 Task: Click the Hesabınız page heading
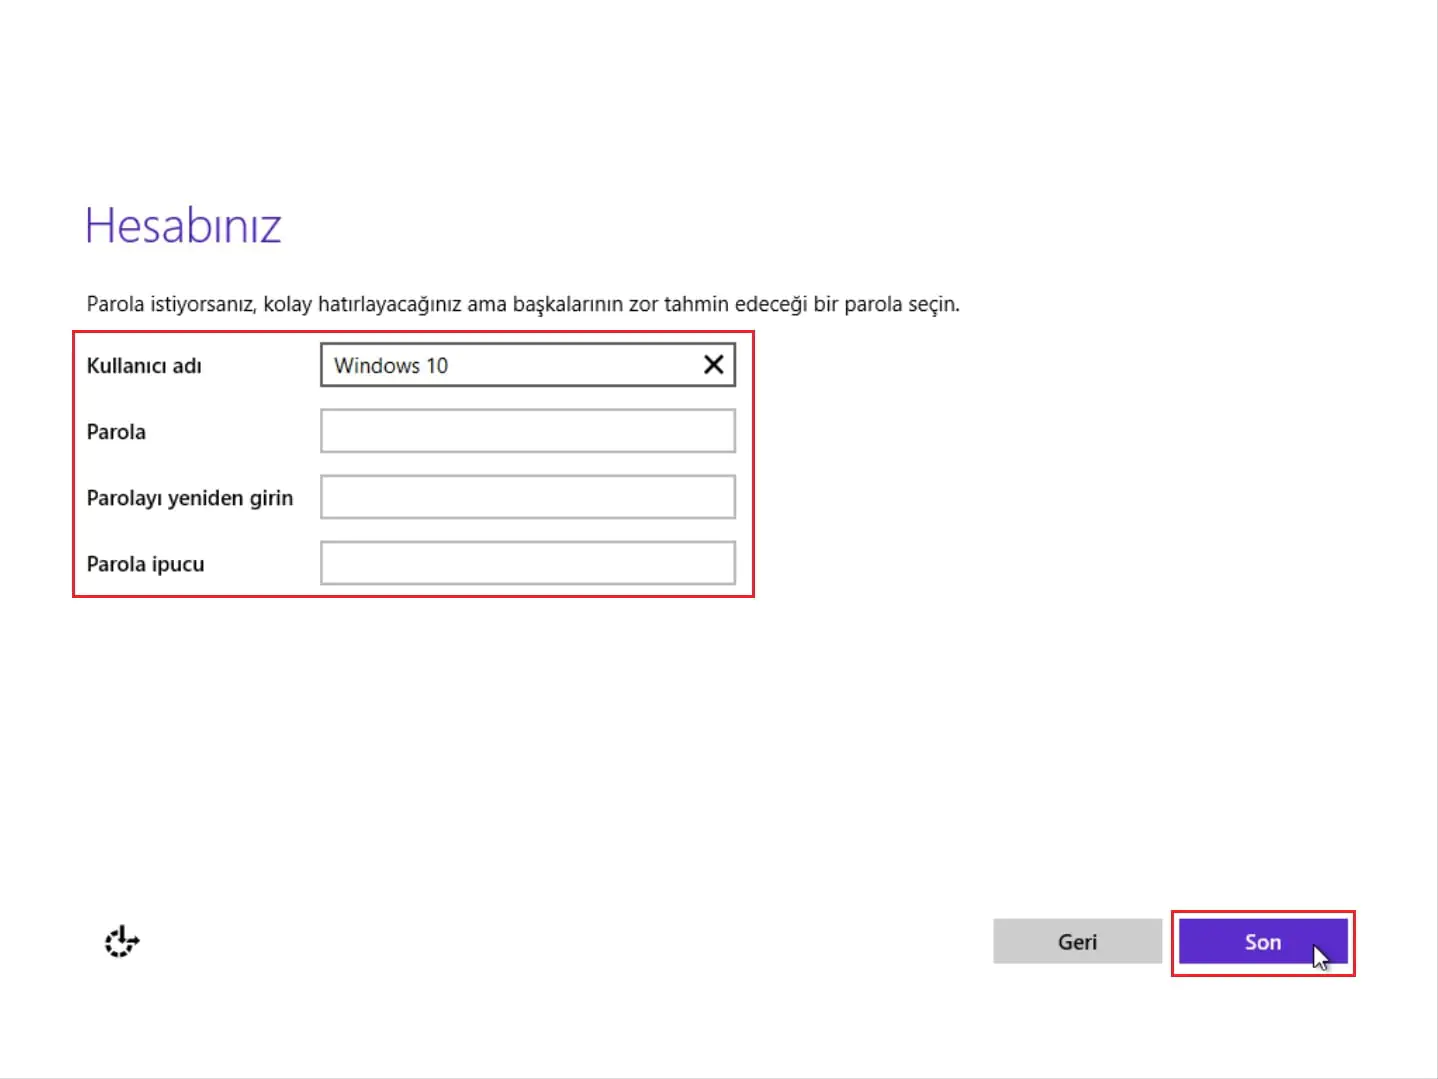click(183, 225)
